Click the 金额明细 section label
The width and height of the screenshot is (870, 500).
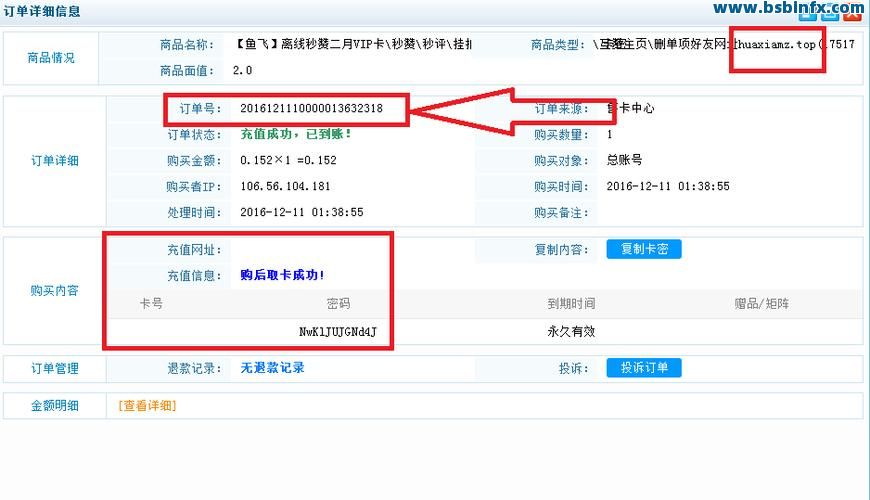click(54, 406)
